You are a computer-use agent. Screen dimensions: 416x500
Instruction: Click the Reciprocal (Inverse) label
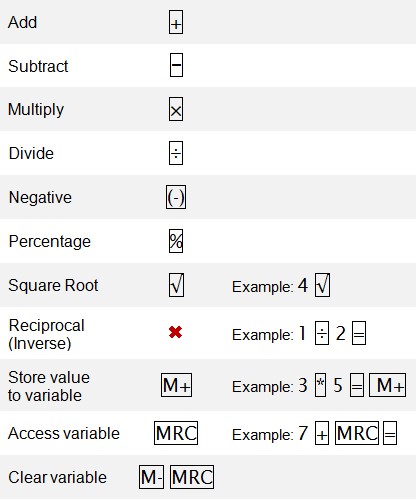coord(46,334)
